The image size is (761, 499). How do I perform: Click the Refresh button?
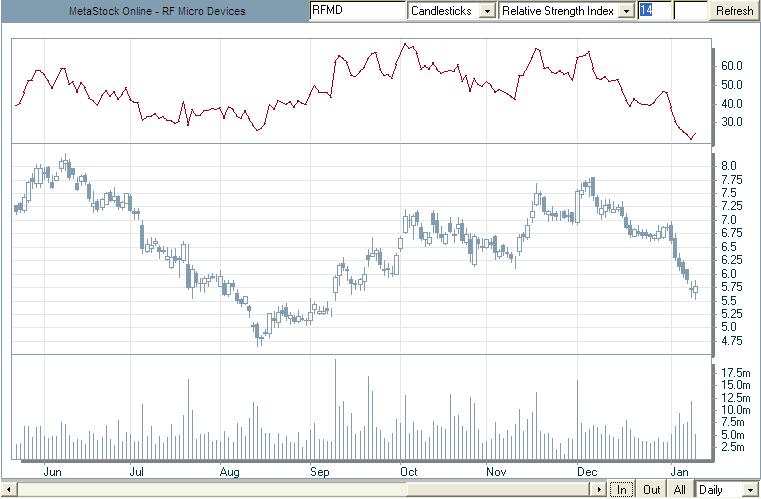734,10
